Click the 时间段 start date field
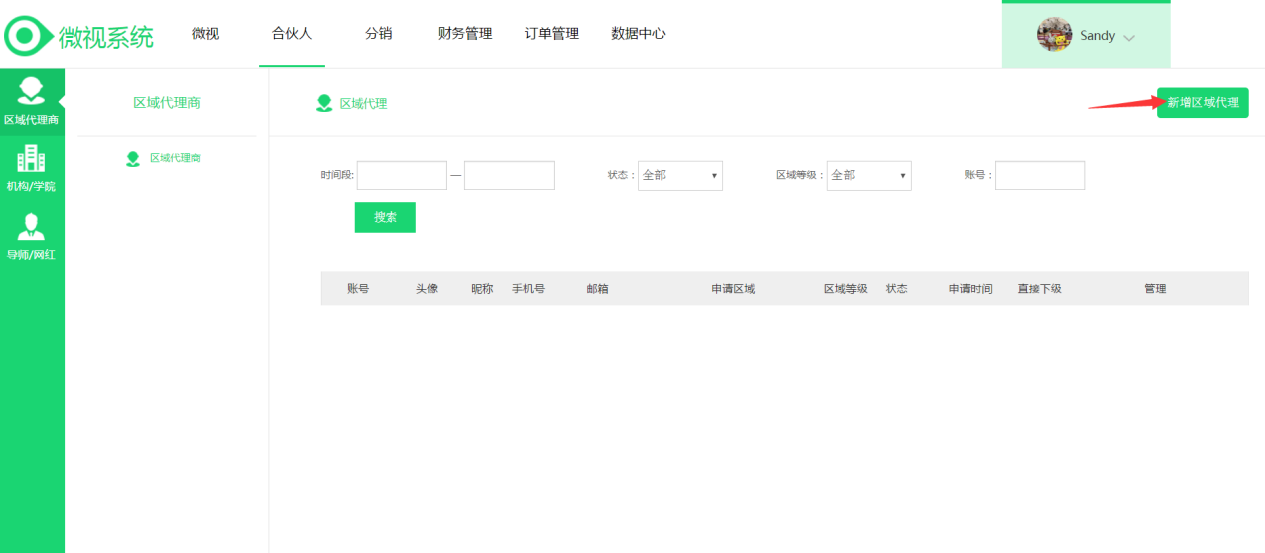Image resolution: width=1265 pixels, height=553 pixels. pos(401,175)
